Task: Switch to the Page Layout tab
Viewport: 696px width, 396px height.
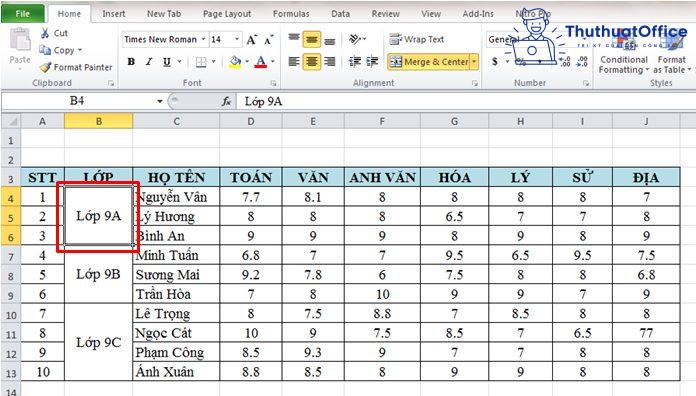Action: coord(227,14)
